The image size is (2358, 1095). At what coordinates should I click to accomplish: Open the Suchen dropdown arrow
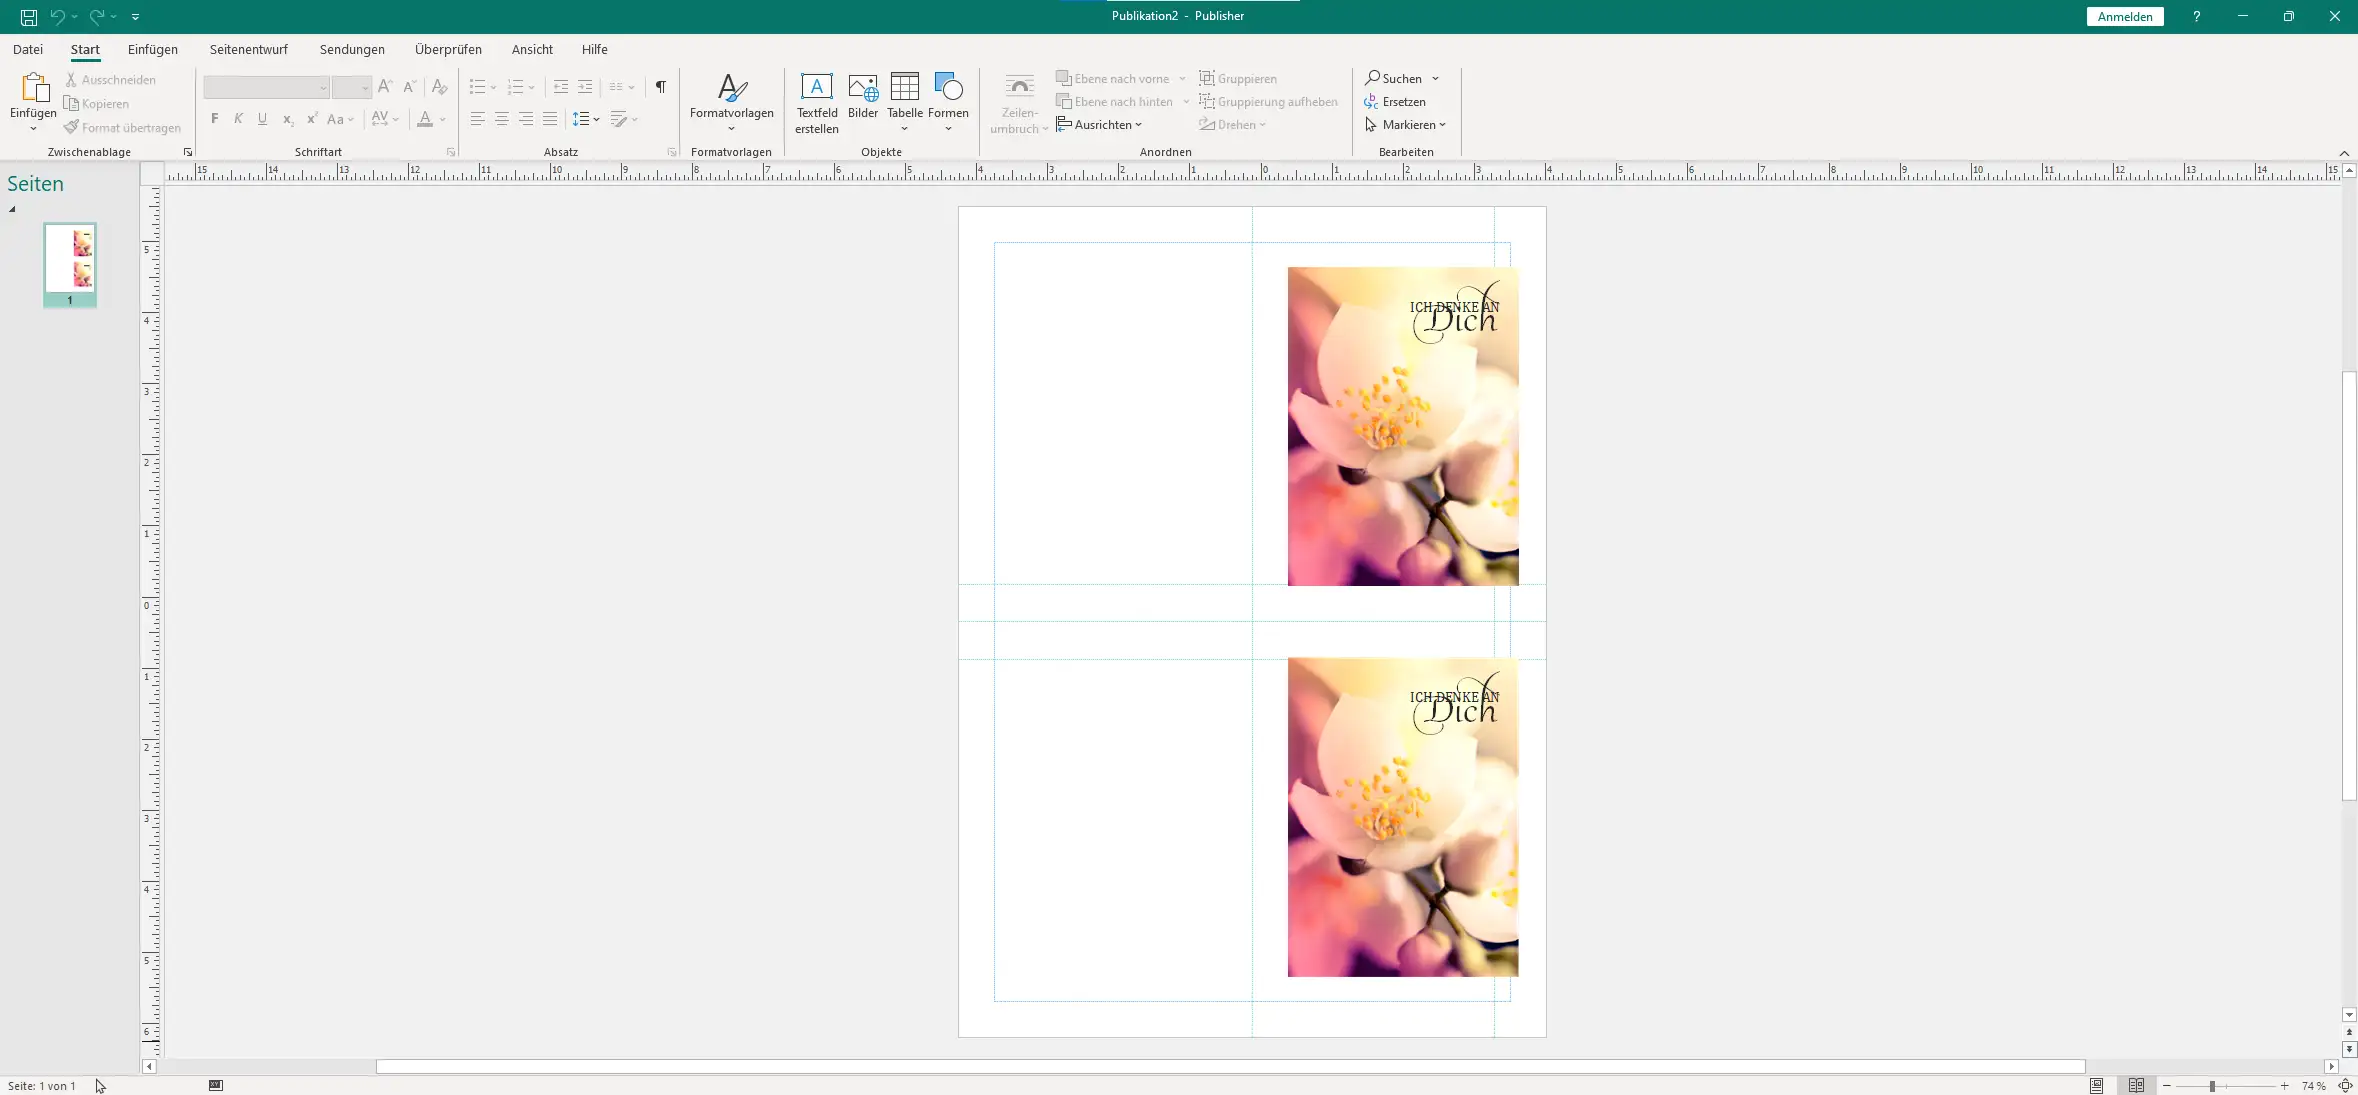(x=1435, y=79)
